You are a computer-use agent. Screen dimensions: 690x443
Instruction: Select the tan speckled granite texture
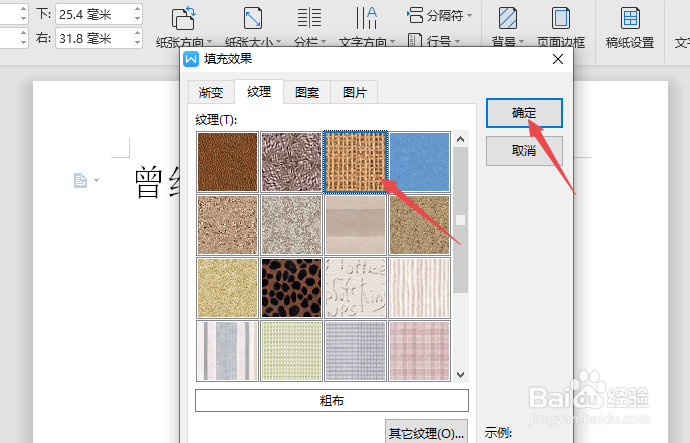pyautogui.click(x=228, y=225)
